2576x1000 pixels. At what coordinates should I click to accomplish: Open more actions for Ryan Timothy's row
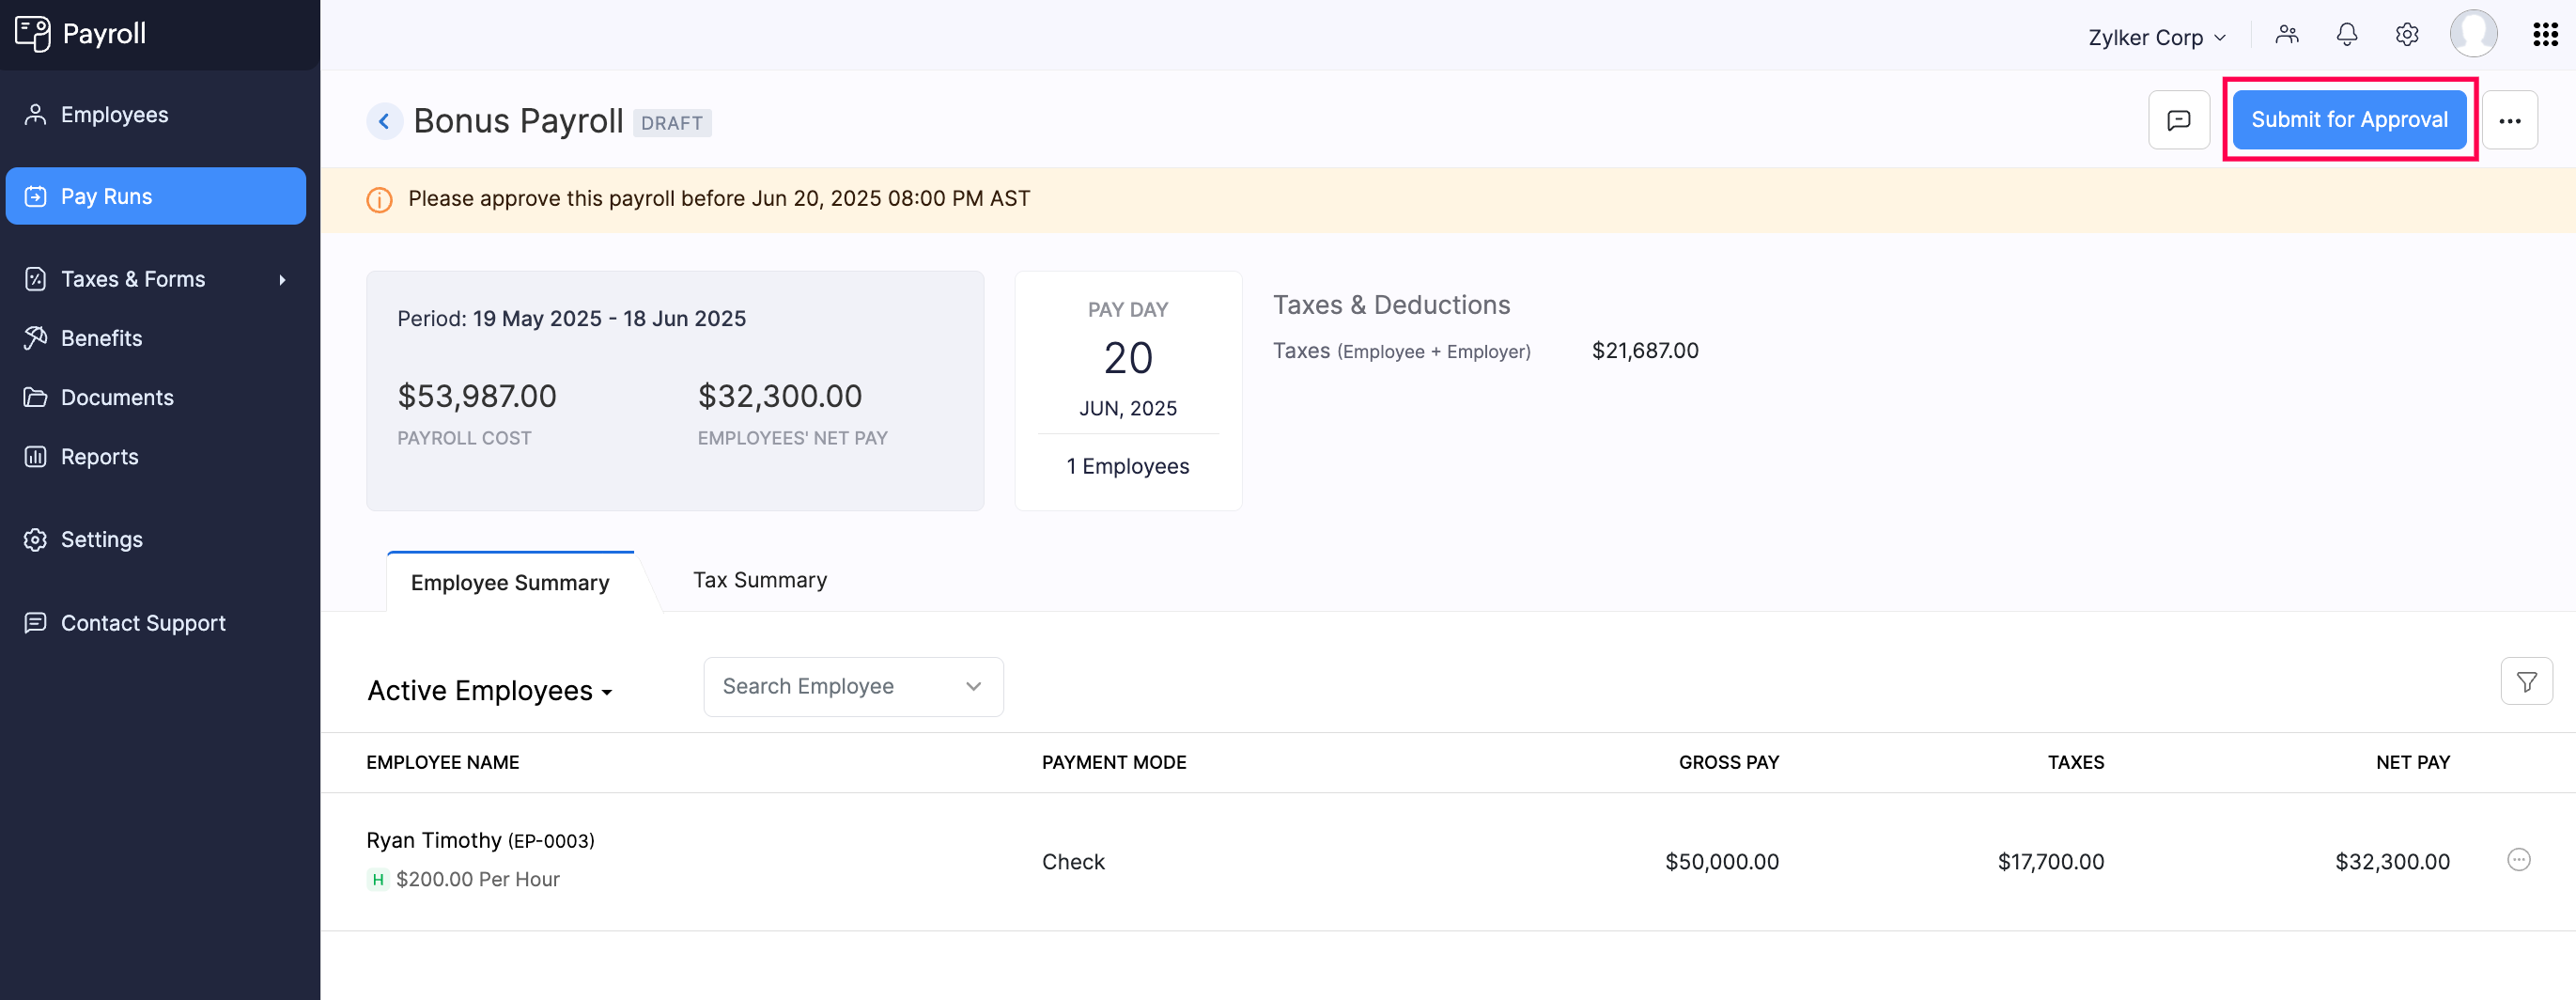tap(2520, 860)
